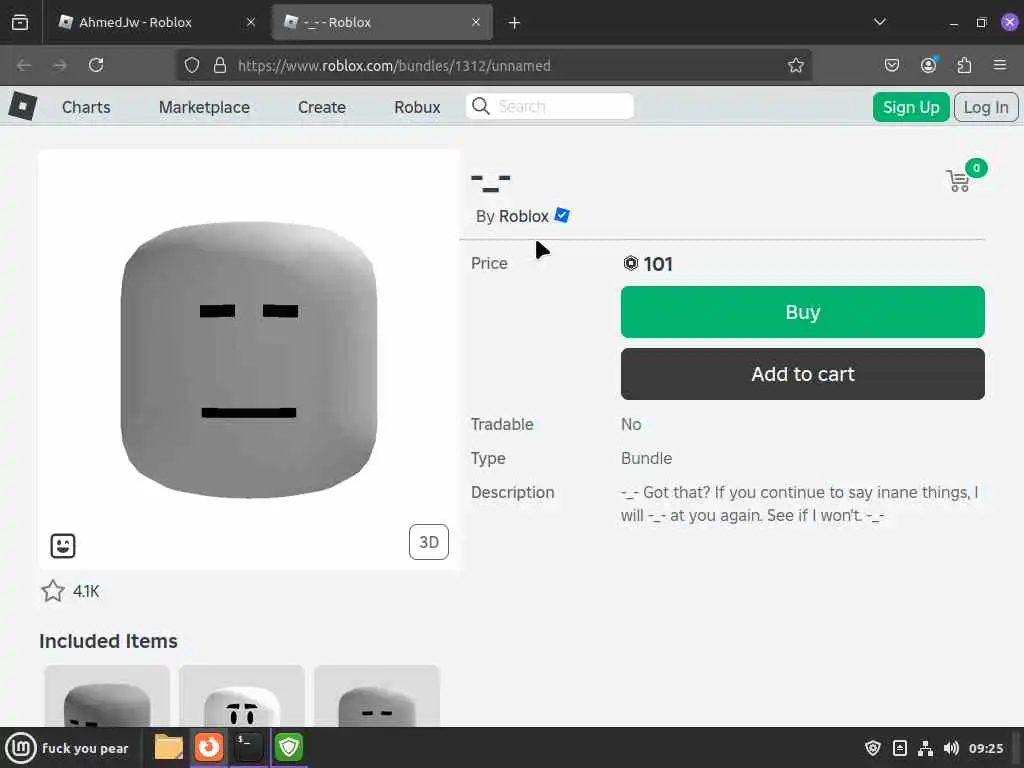The width and height of the screenshot is (1024, 768).
Task: Bookmark this page with the star
Action: point(795,65)
